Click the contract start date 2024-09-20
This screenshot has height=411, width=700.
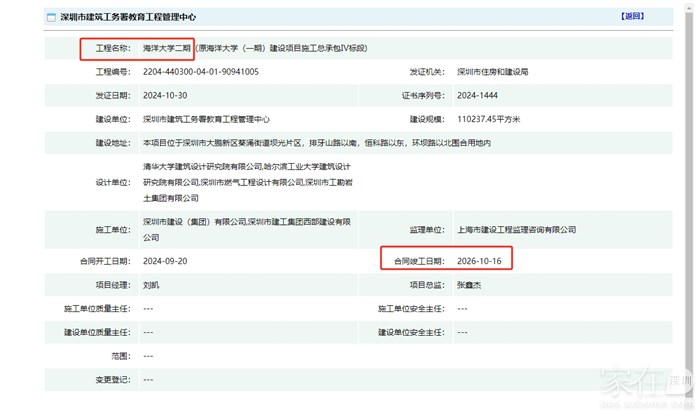coord(167,260)
